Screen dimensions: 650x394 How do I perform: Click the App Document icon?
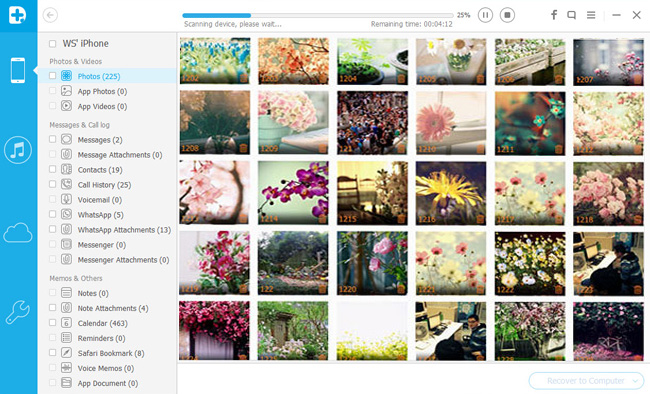tap(66, 382)
